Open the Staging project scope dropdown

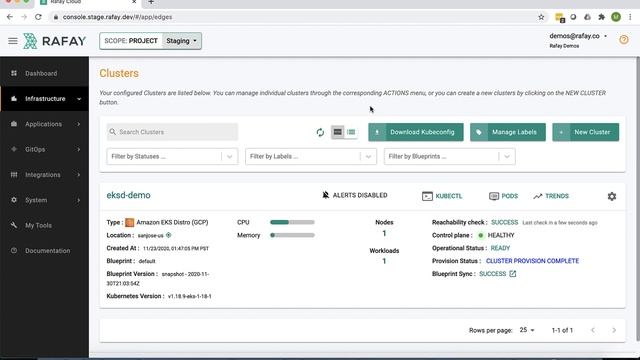click(x=181, y=41)
